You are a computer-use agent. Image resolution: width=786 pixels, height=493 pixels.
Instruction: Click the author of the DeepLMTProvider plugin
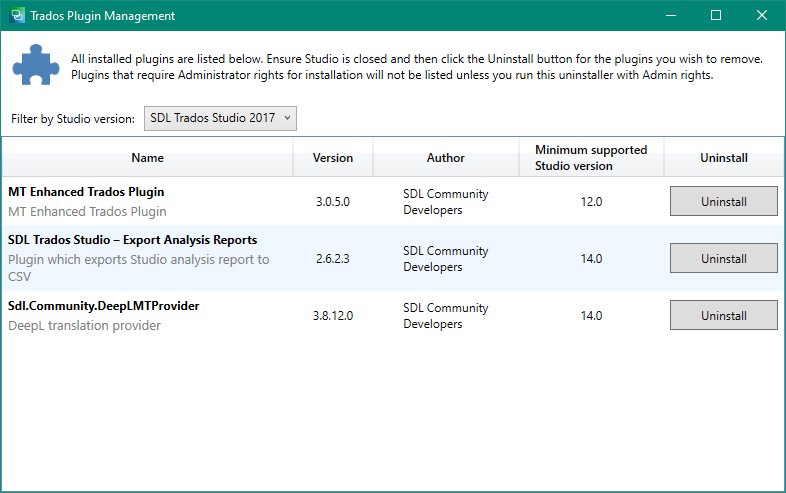(446, 315)
